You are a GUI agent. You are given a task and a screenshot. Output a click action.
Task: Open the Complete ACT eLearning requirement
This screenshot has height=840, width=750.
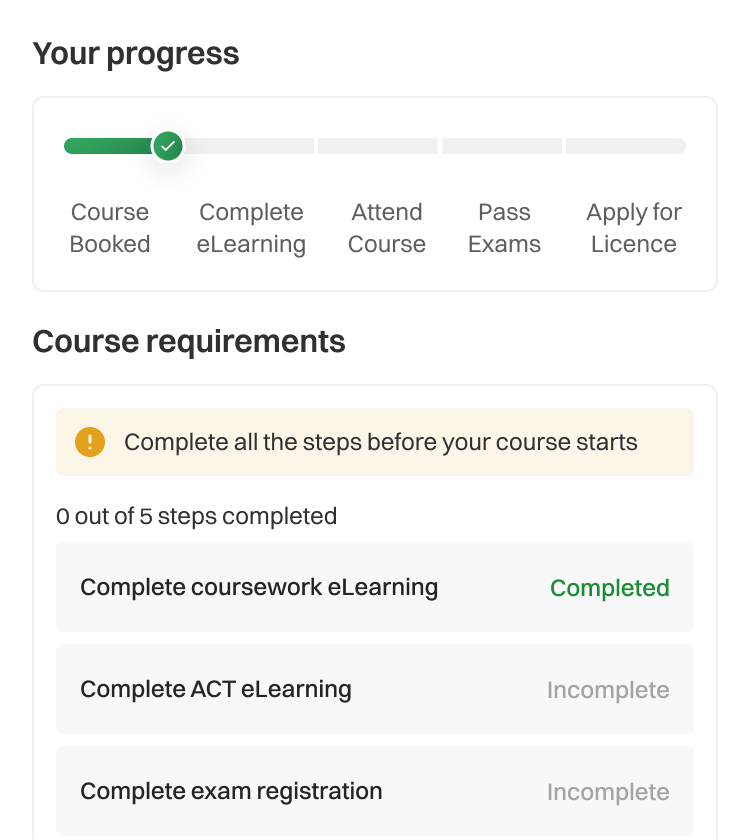click(x=216, y=689)
